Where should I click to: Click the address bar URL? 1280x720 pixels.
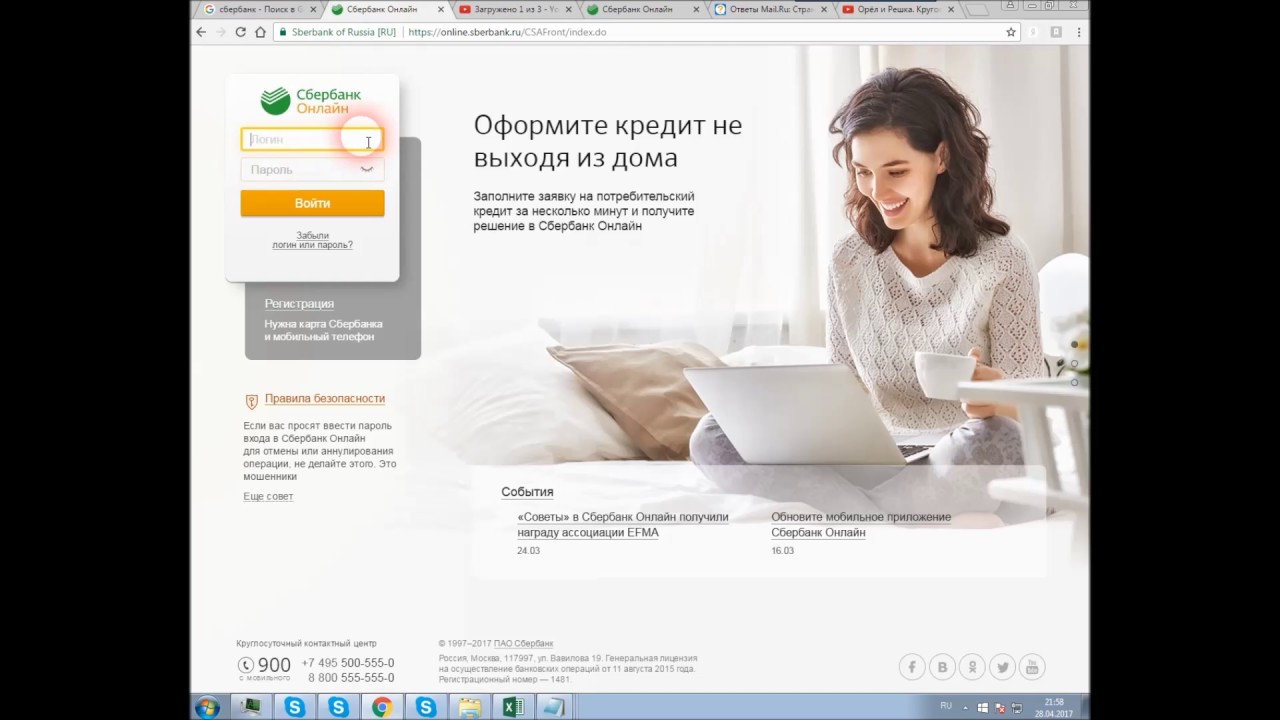click(x=507, y=32)
